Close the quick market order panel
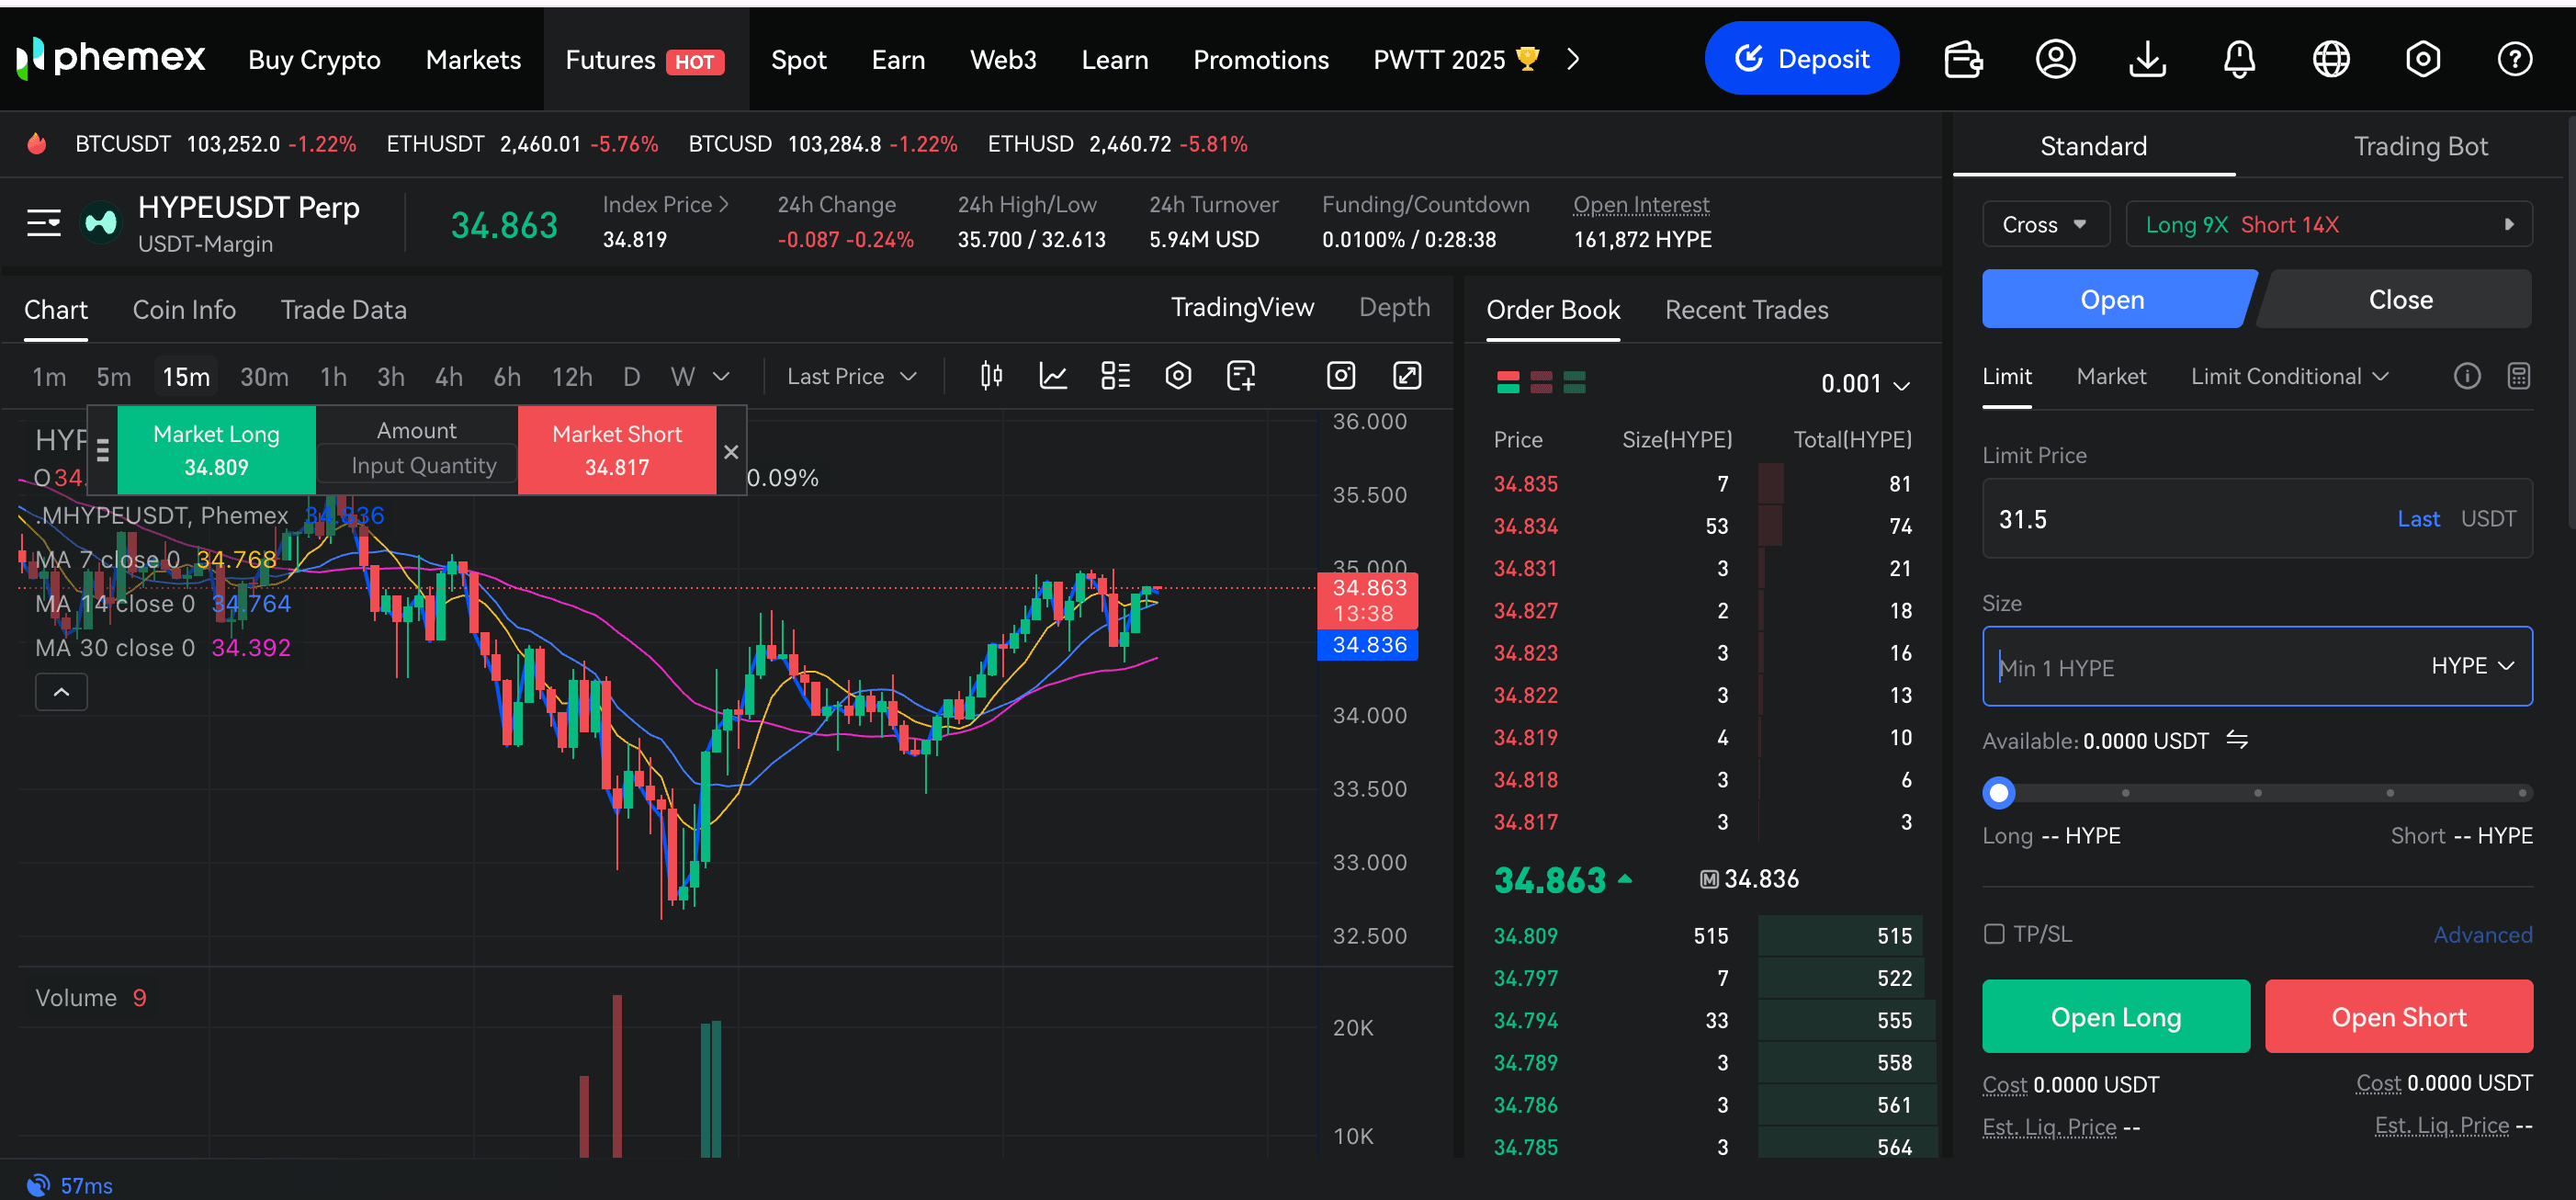 [x=731, y=452]
